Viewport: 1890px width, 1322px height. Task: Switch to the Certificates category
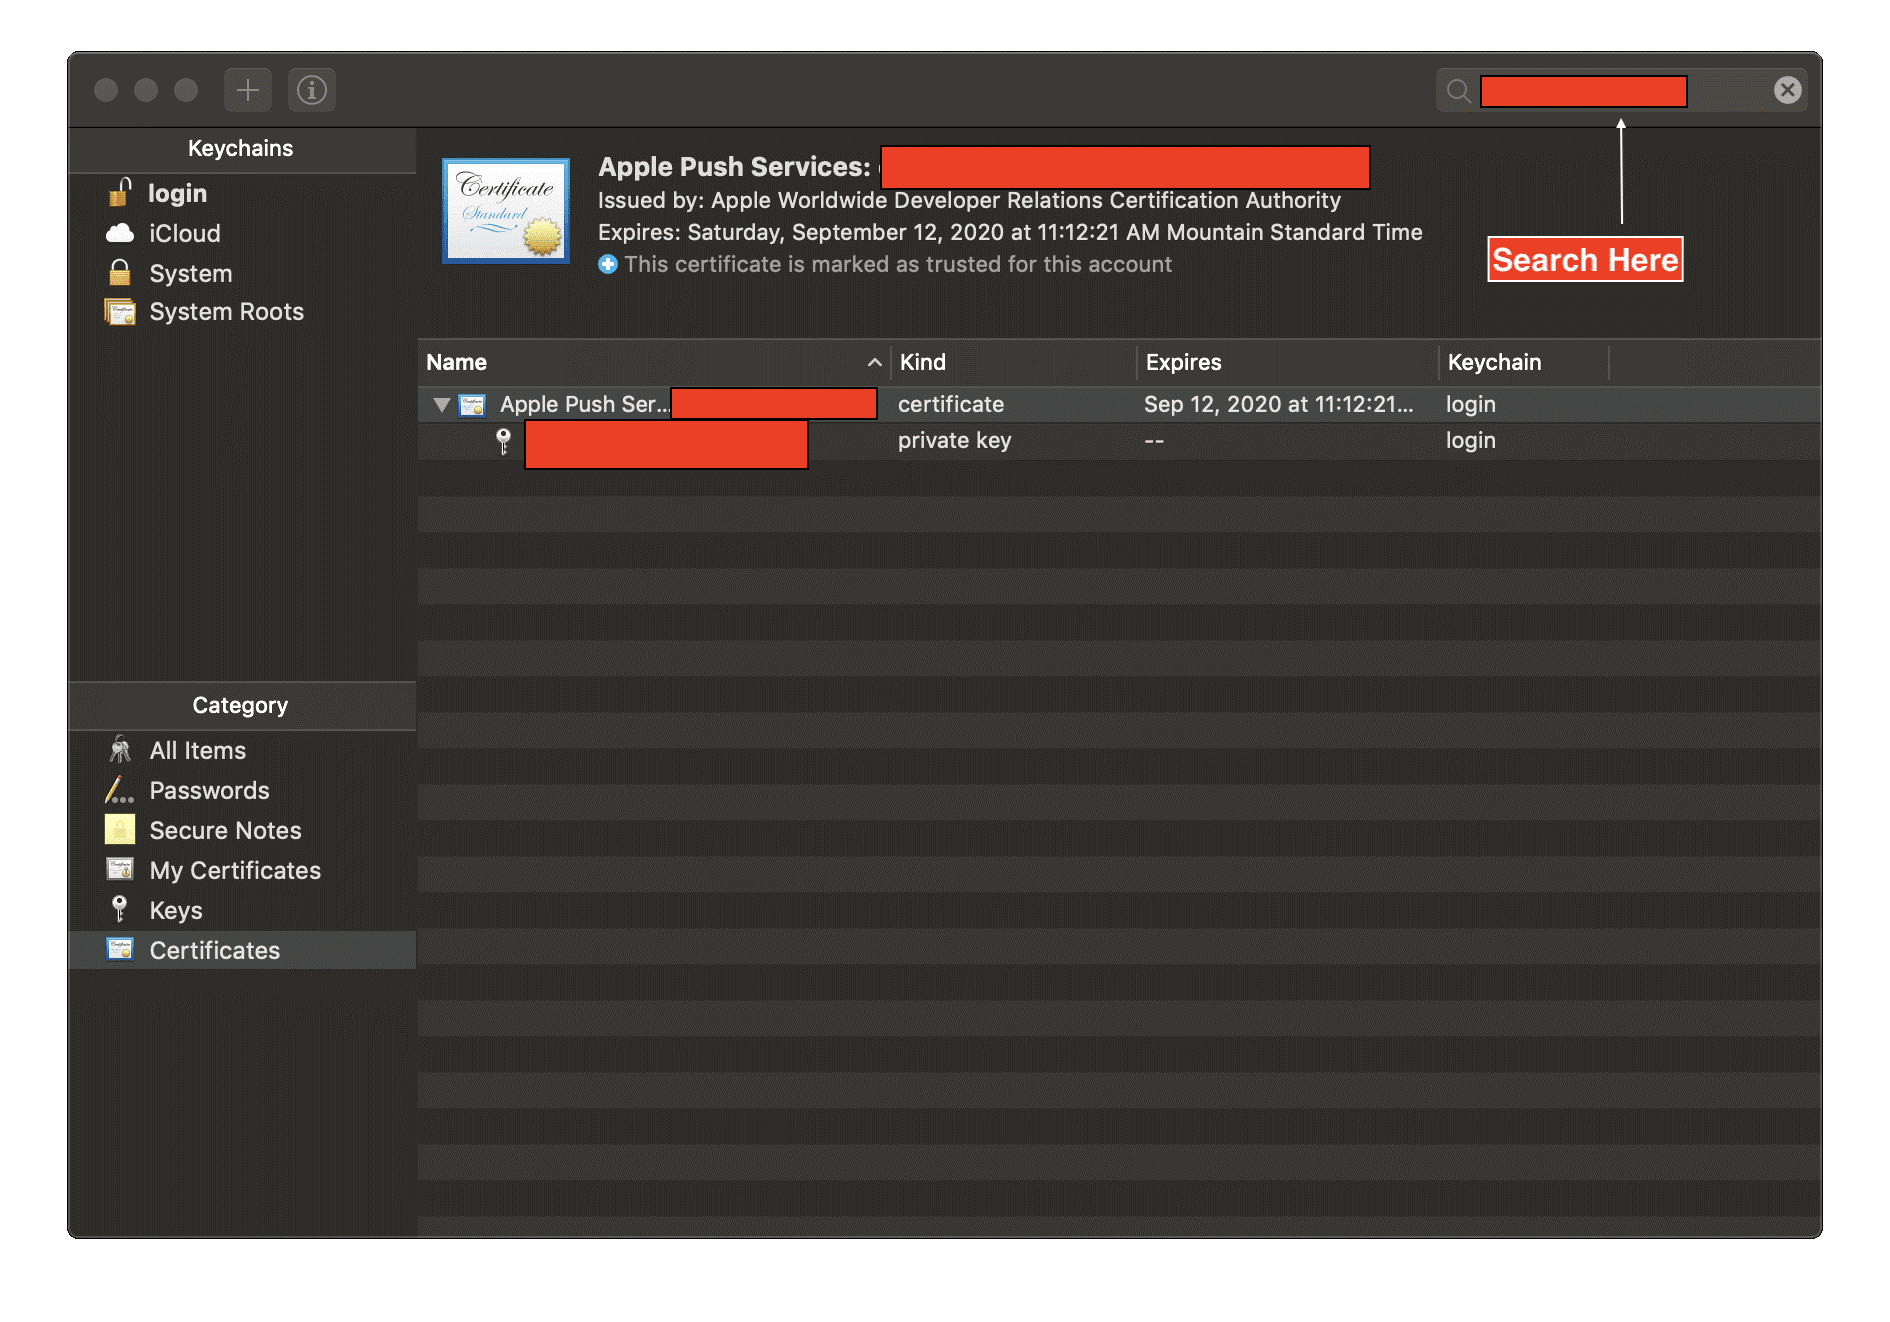coord(214,949)
